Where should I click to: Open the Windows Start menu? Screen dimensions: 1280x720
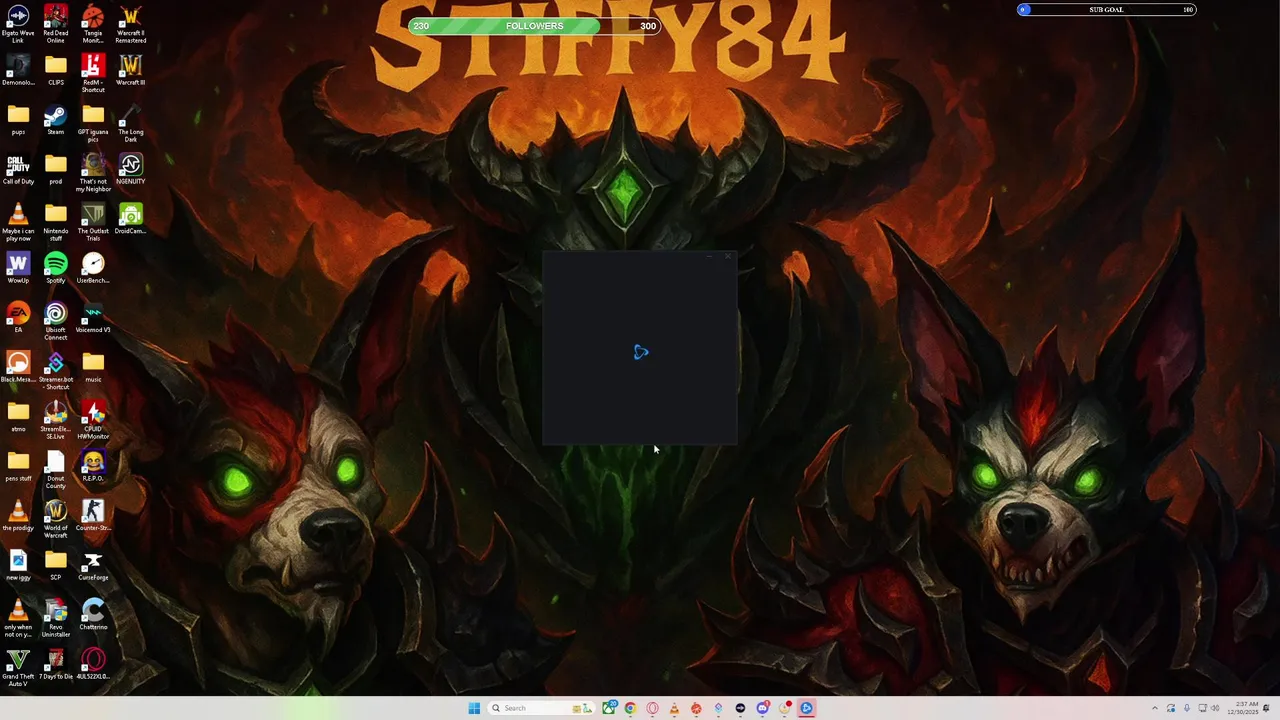[474, 708]
